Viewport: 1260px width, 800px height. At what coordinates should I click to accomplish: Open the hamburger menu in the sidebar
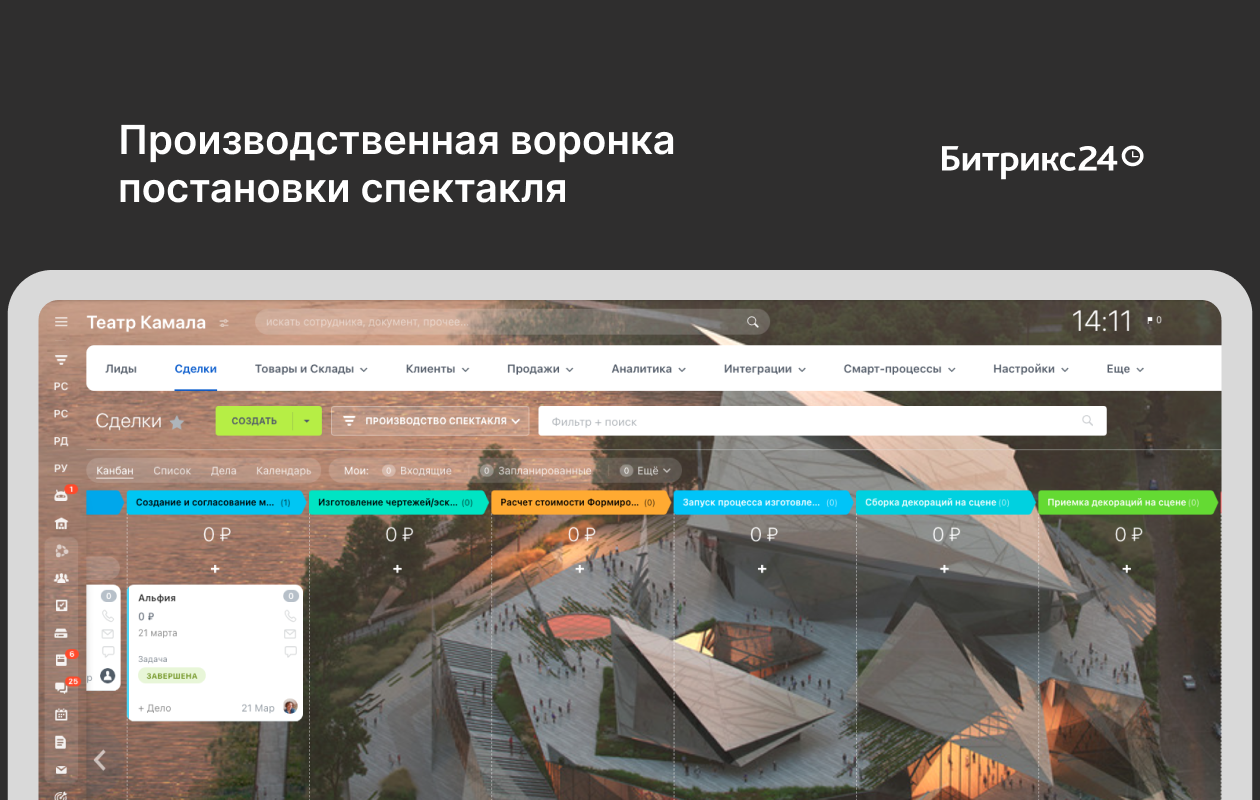tap(61, 322)
